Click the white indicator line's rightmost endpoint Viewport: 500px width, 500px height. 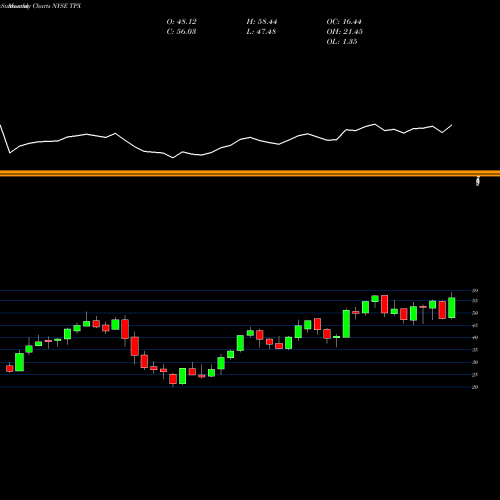pyautogui.click(x=452, y=125)
